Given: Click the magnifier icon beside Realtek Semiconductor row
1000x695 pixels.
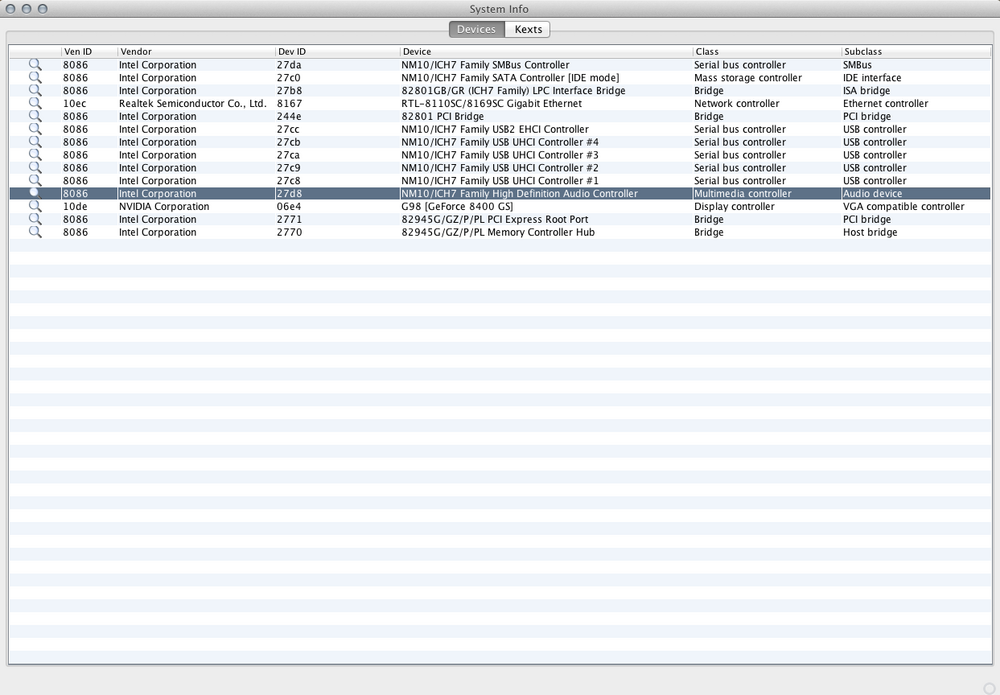Looking at the screenshot, I should point(35,103).
